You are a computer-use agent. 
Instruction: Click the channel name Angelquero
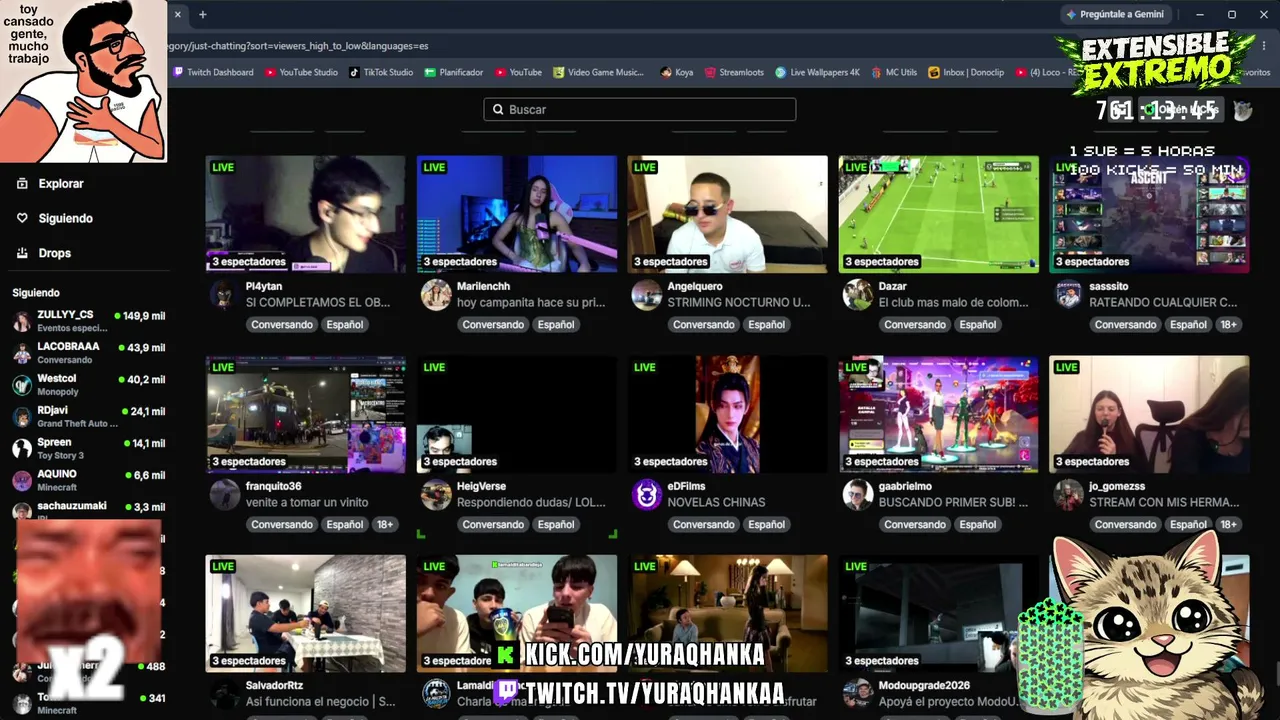coord(695,286)
